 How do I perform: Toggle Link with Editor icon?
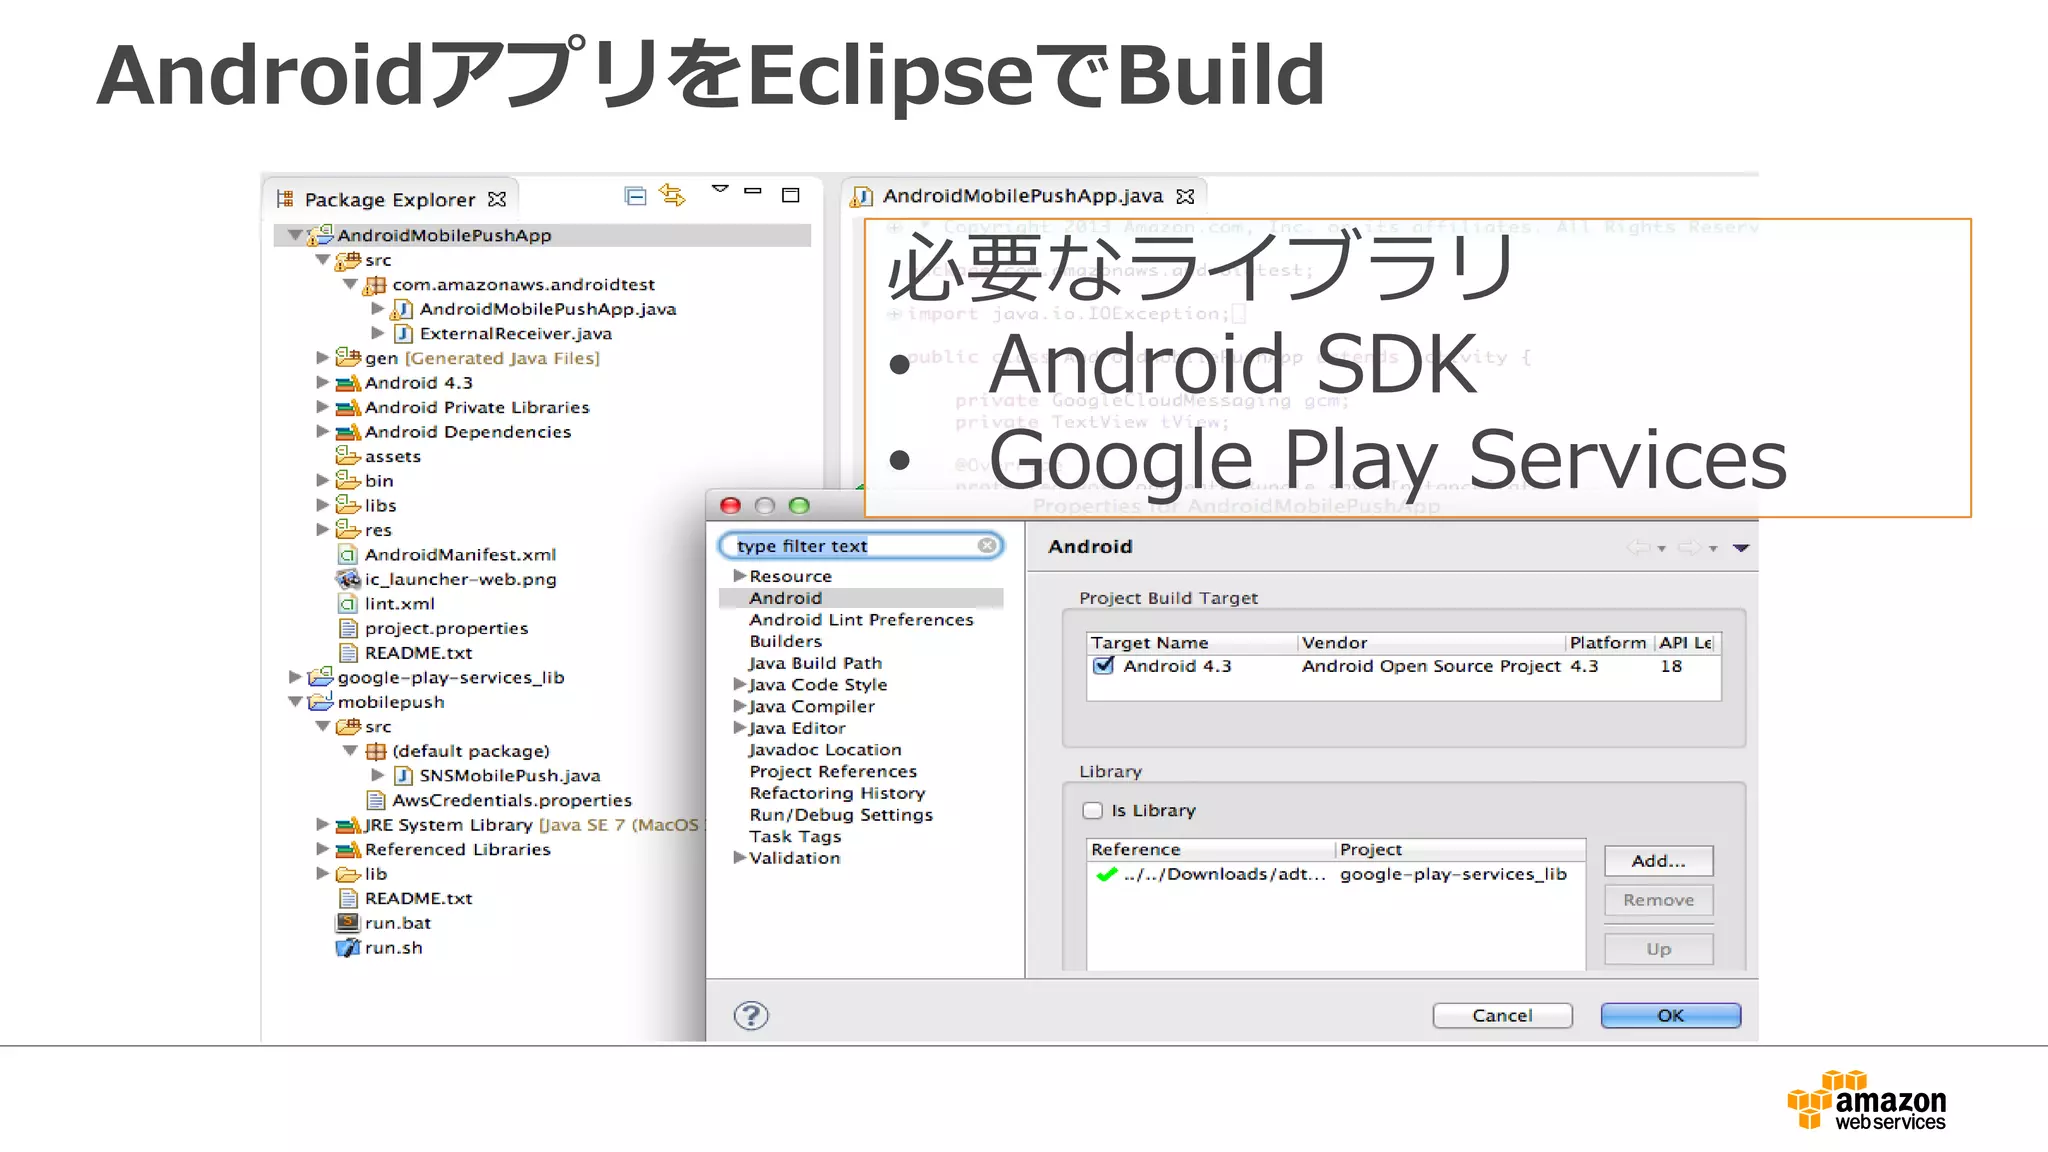673,196
